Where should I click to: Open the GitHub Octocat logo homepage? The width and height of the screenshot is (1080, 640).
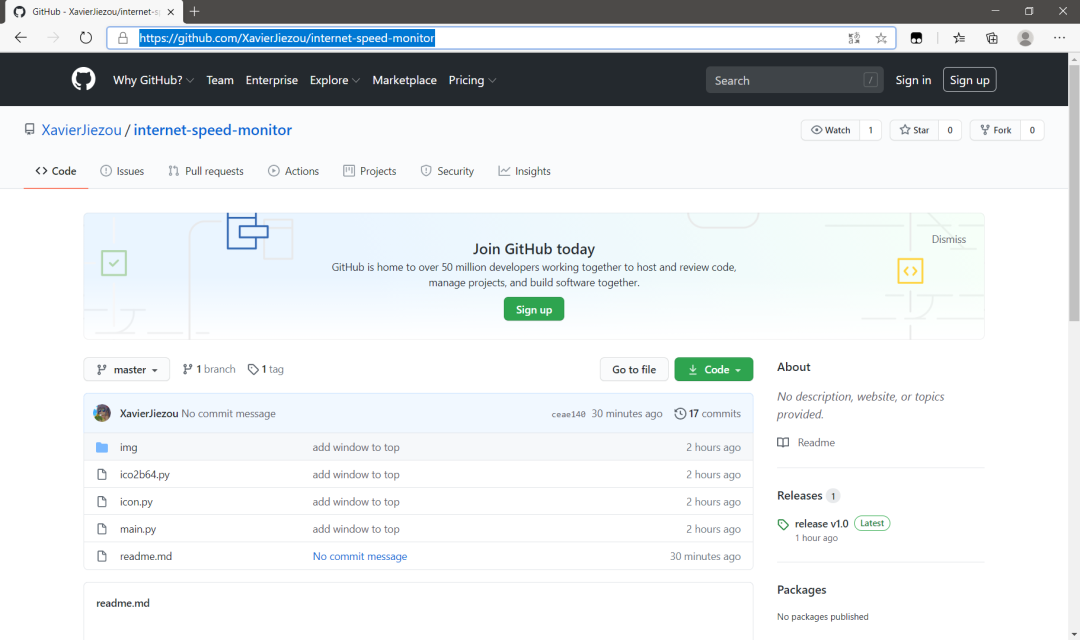83,79
